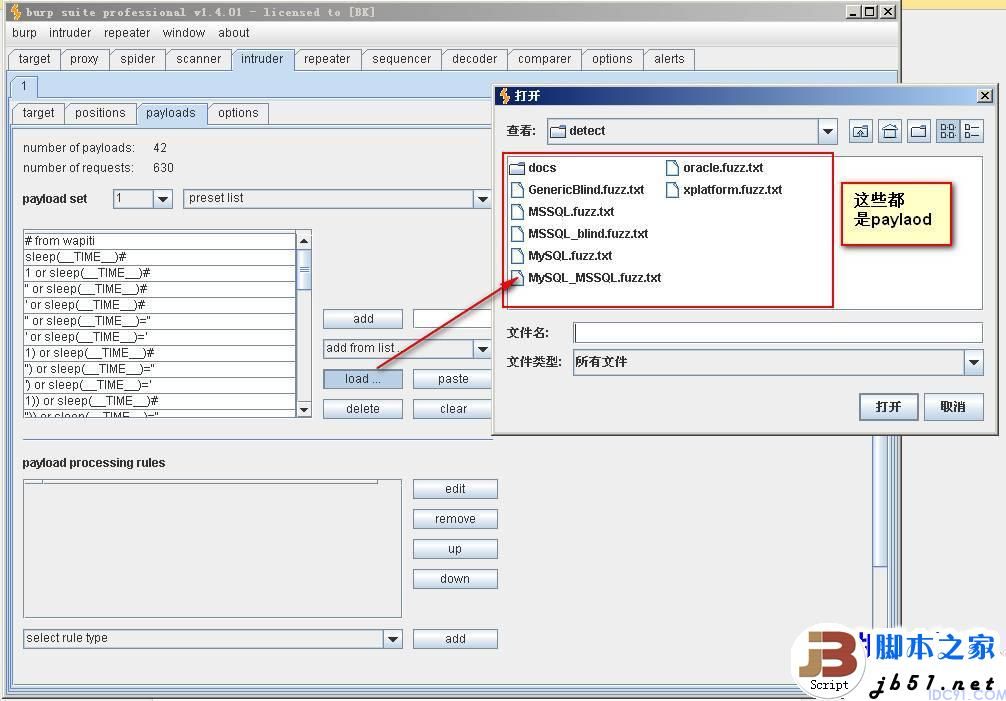This screenshot has width=1006, height=701.
Task: Select the MSSQL.fuzz.txt file
Action: 563,212
